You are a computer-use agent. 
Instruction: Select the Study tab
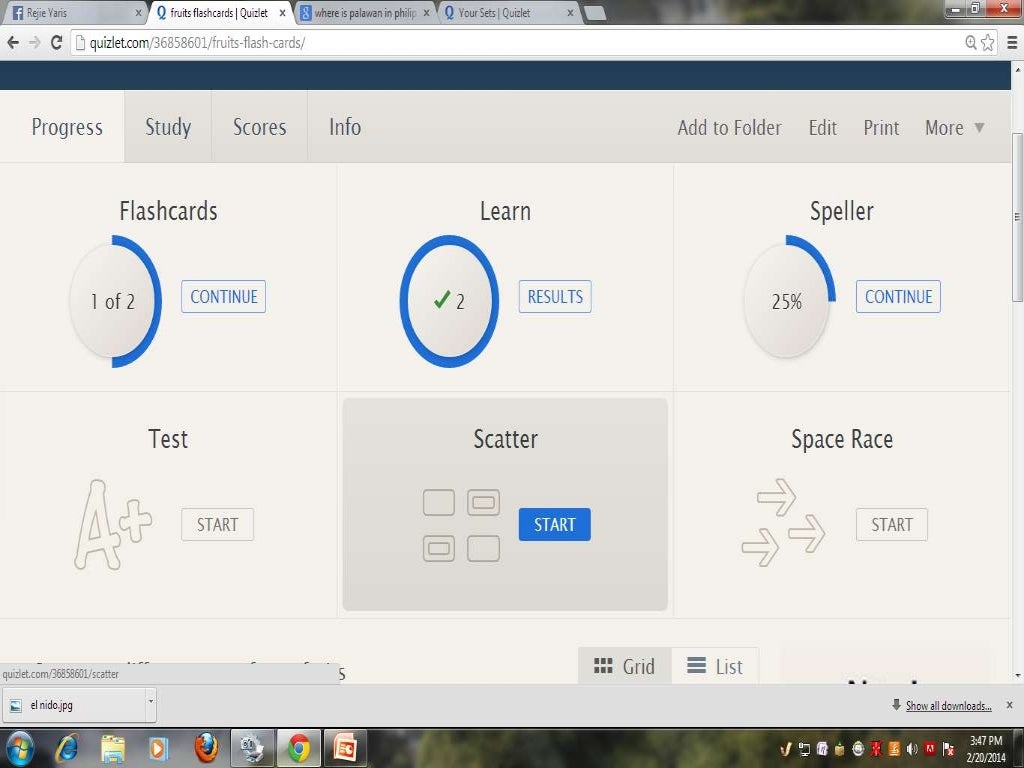[x=168, y=127]
